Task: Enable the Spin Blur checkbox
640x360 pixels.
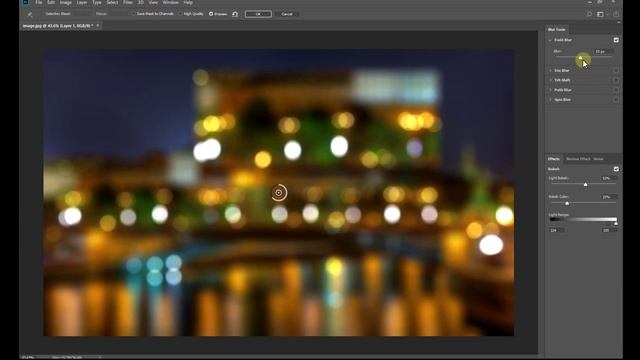Action: pos(616,100)
